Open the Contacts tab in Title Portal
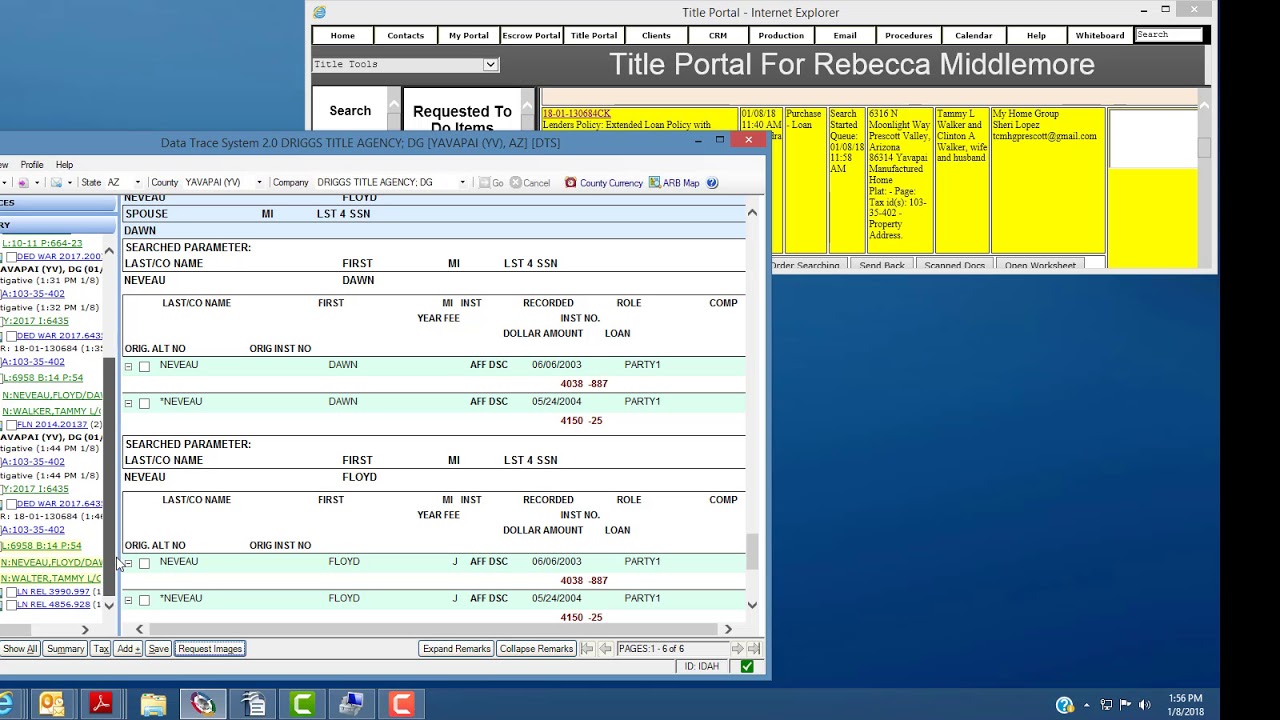This screenshot has width=1280, height=720. click(405, 35)
